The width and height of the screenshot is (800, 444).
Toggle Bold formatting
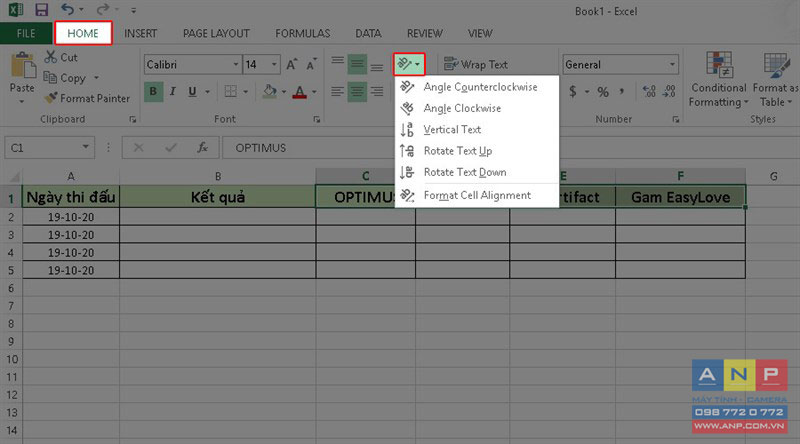153,91
